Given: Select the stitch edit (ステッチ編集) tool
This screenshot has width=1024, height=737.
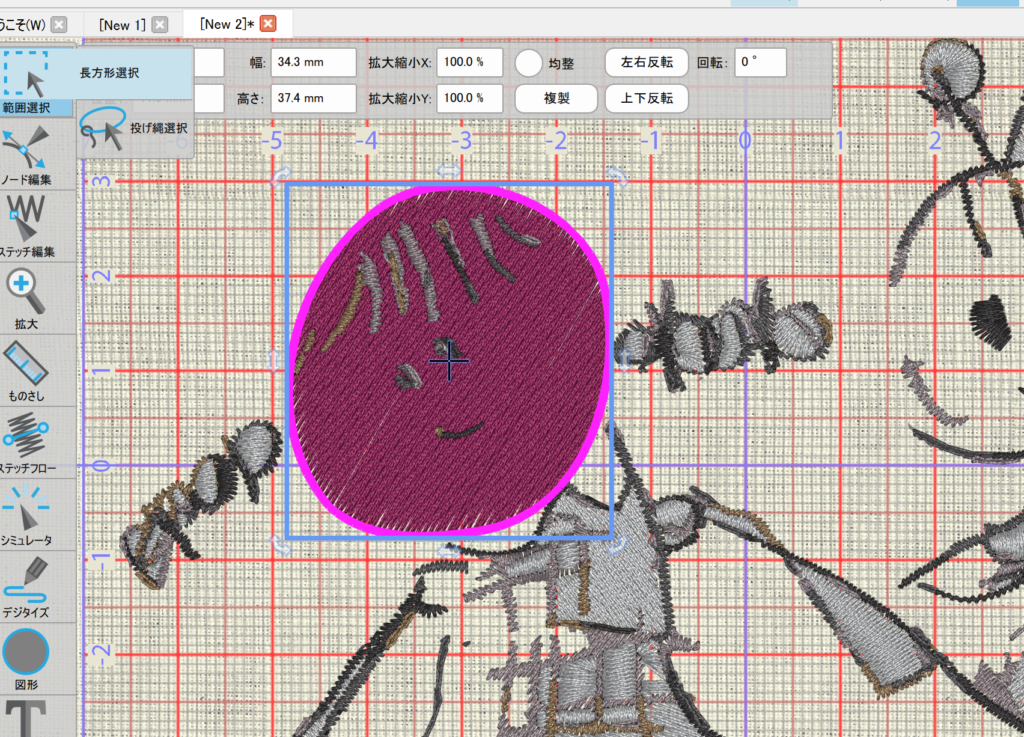Looking at the screenshot, I should click(x=39, y=226).
